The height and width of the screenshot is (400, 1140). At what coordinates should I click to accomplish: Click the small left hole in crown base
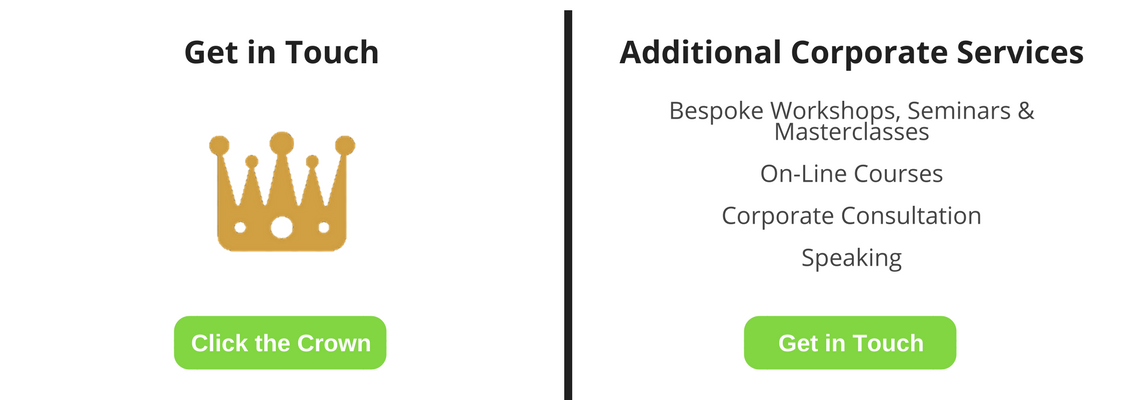239,228
